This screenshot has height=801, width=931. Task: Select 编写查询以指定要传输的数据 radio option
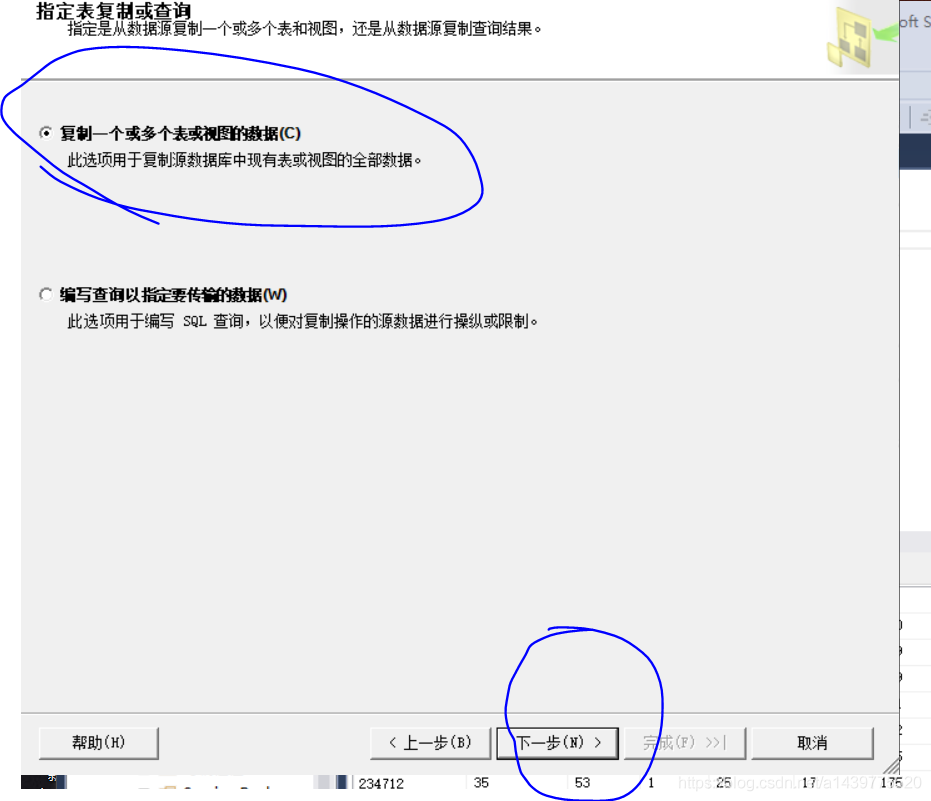pos(46,295)
